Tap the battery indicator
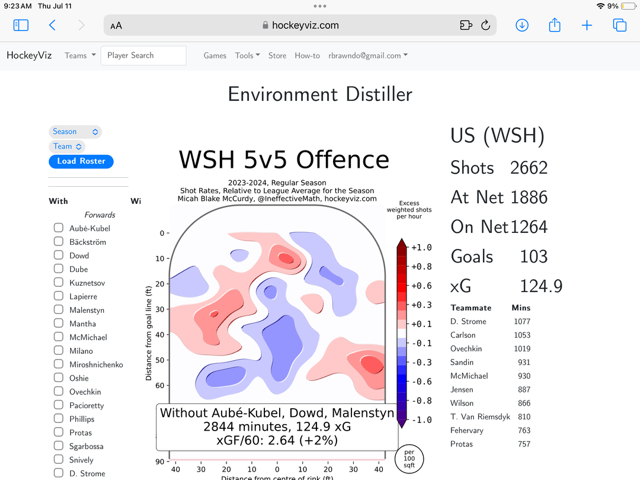640x480 pixels. [x=628, y=6]
